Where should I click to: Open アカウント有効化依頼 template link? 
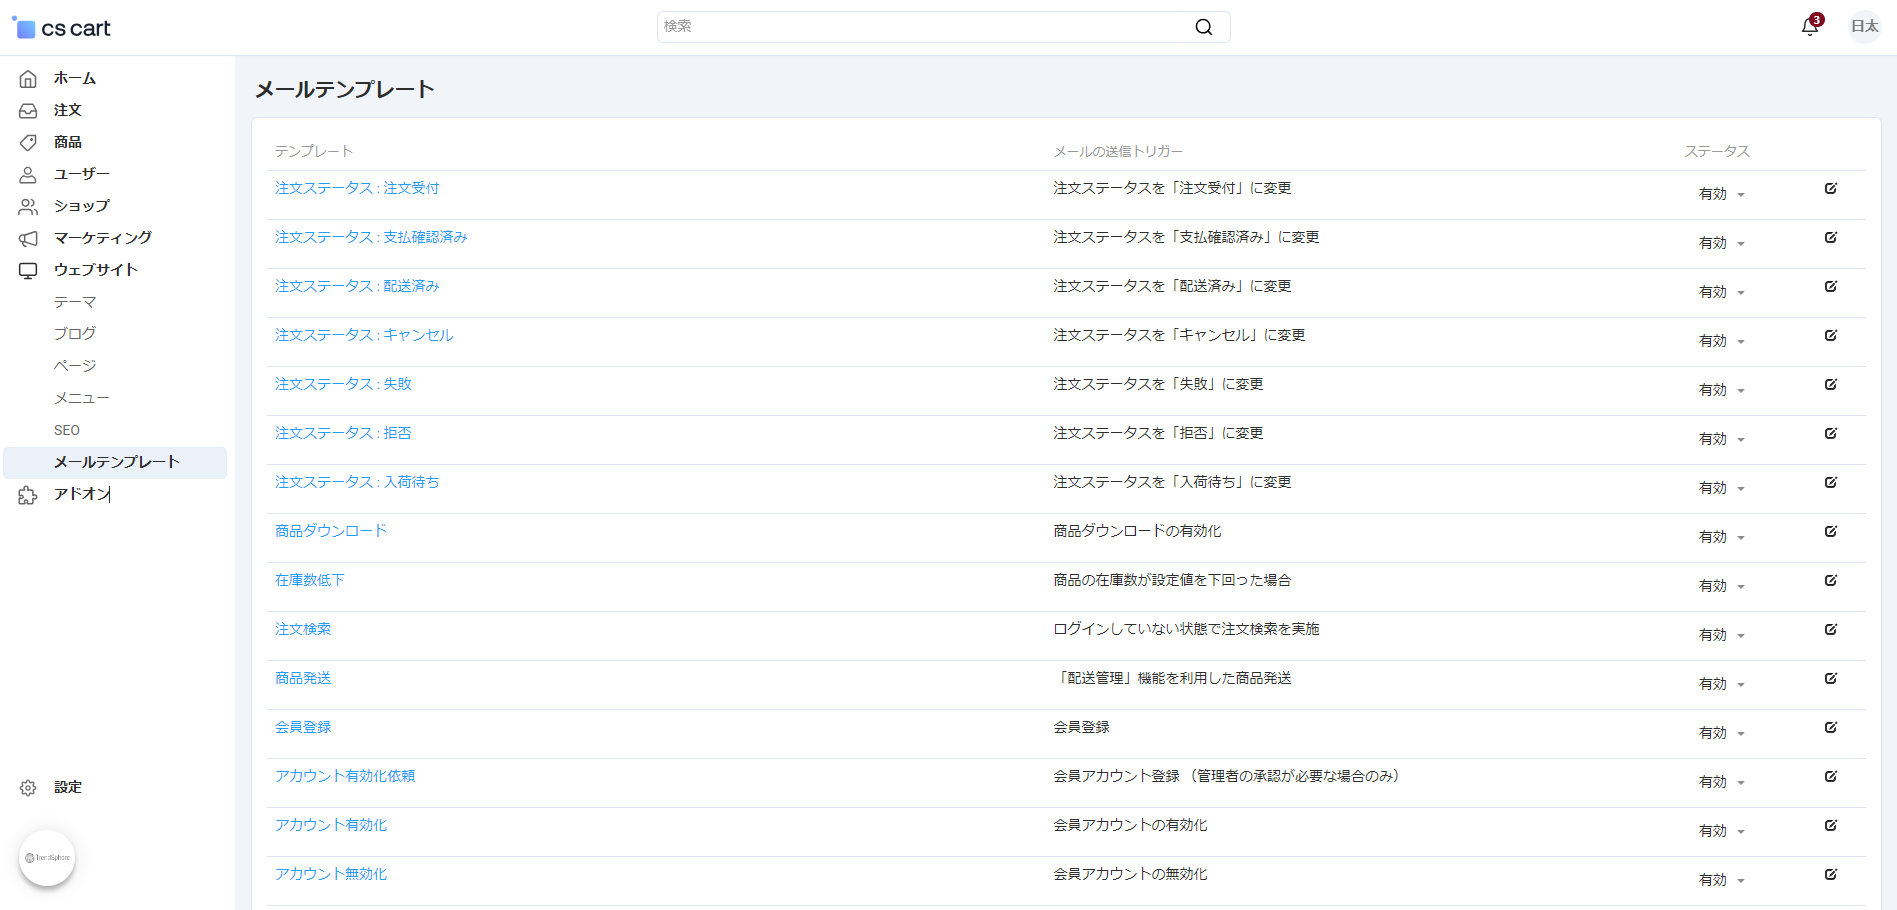pyautogui.click(x=345, y=776)
